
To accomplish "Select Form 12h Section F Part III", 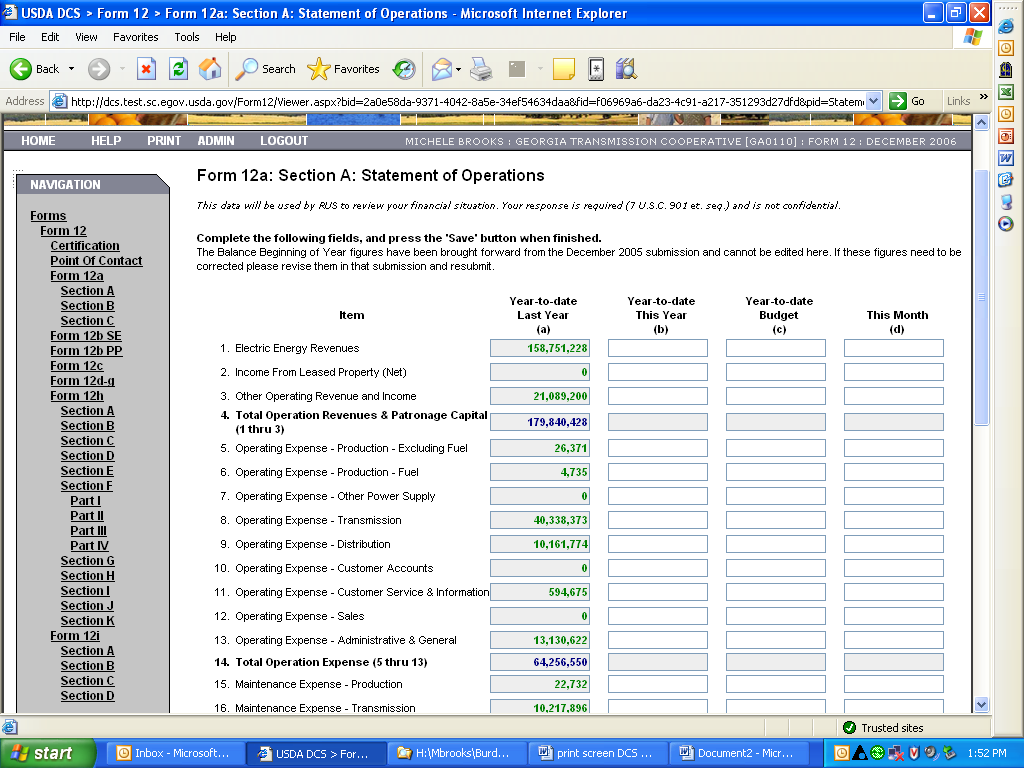I will tap(88, 531).
